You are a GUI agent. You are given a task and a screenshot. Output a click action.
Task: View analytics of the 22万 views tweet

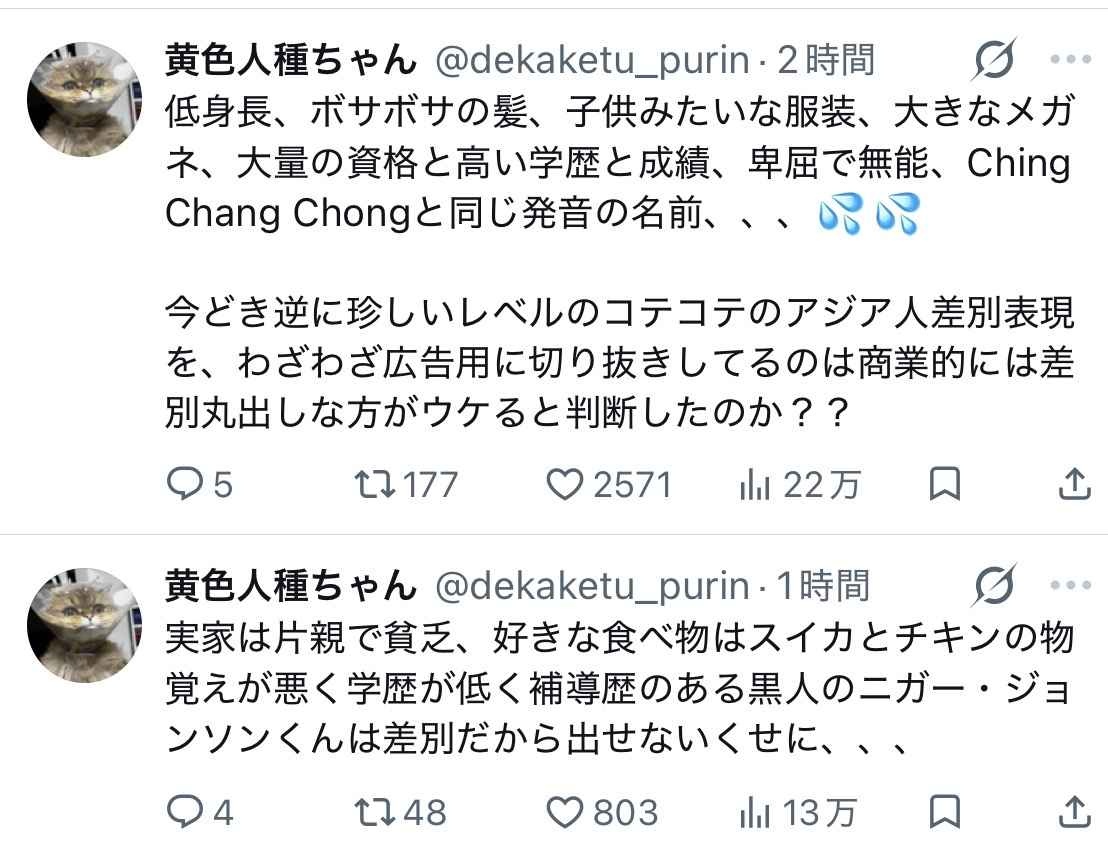click(x=754, y=485)
